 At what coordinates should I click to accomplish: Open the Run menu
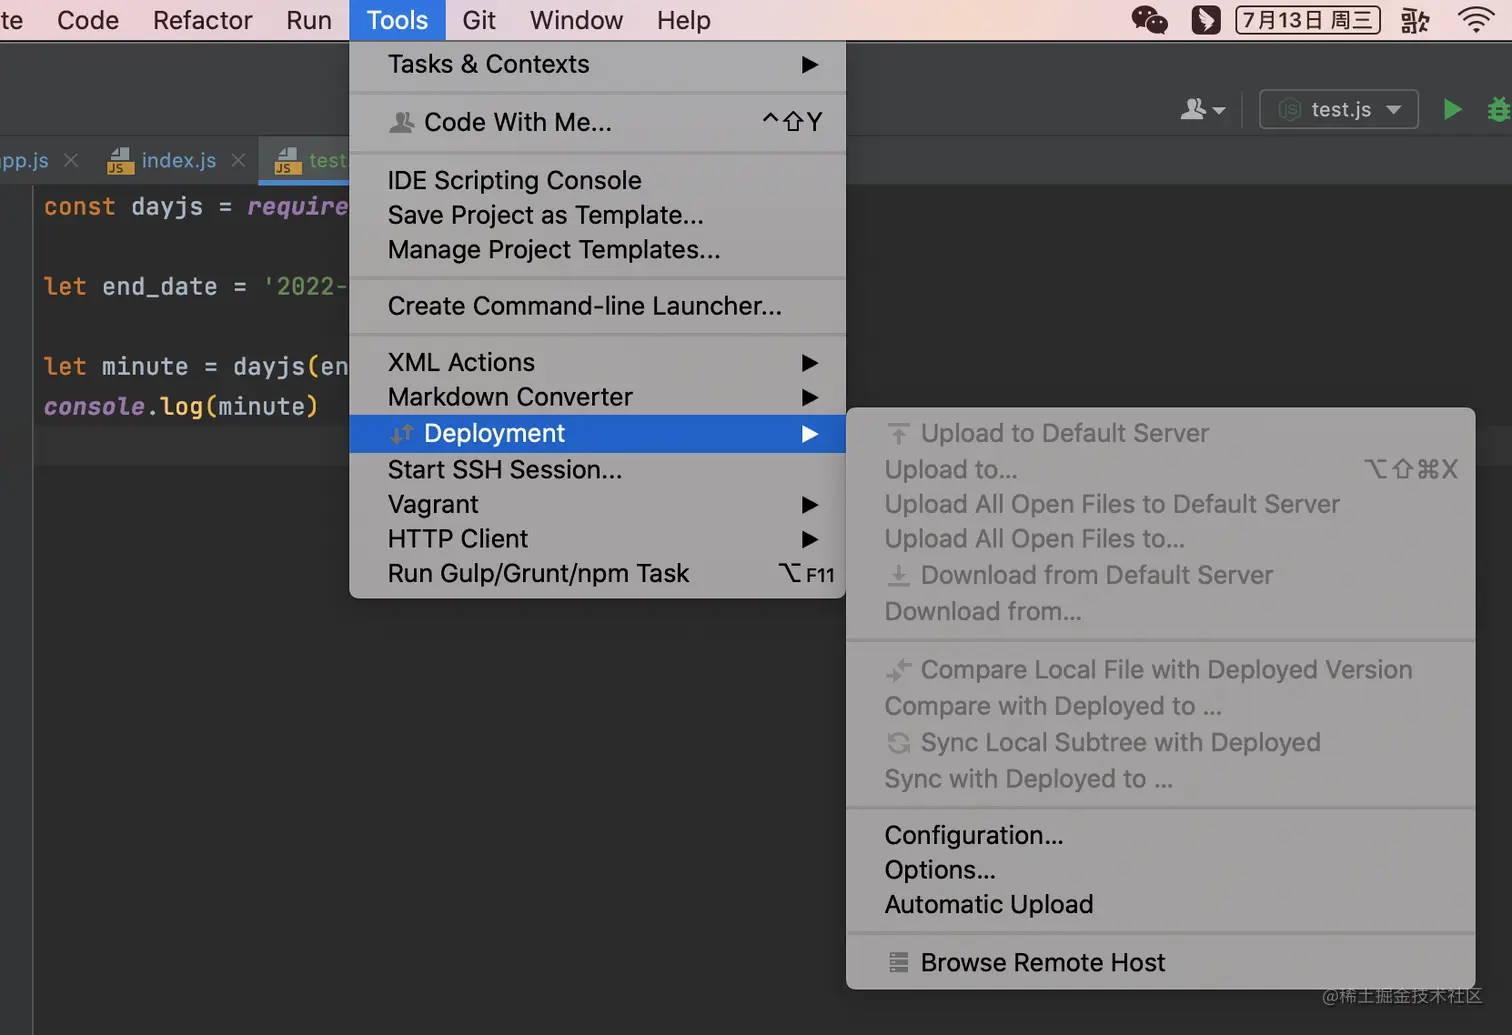pyautogui.click(x=309, y=20)
